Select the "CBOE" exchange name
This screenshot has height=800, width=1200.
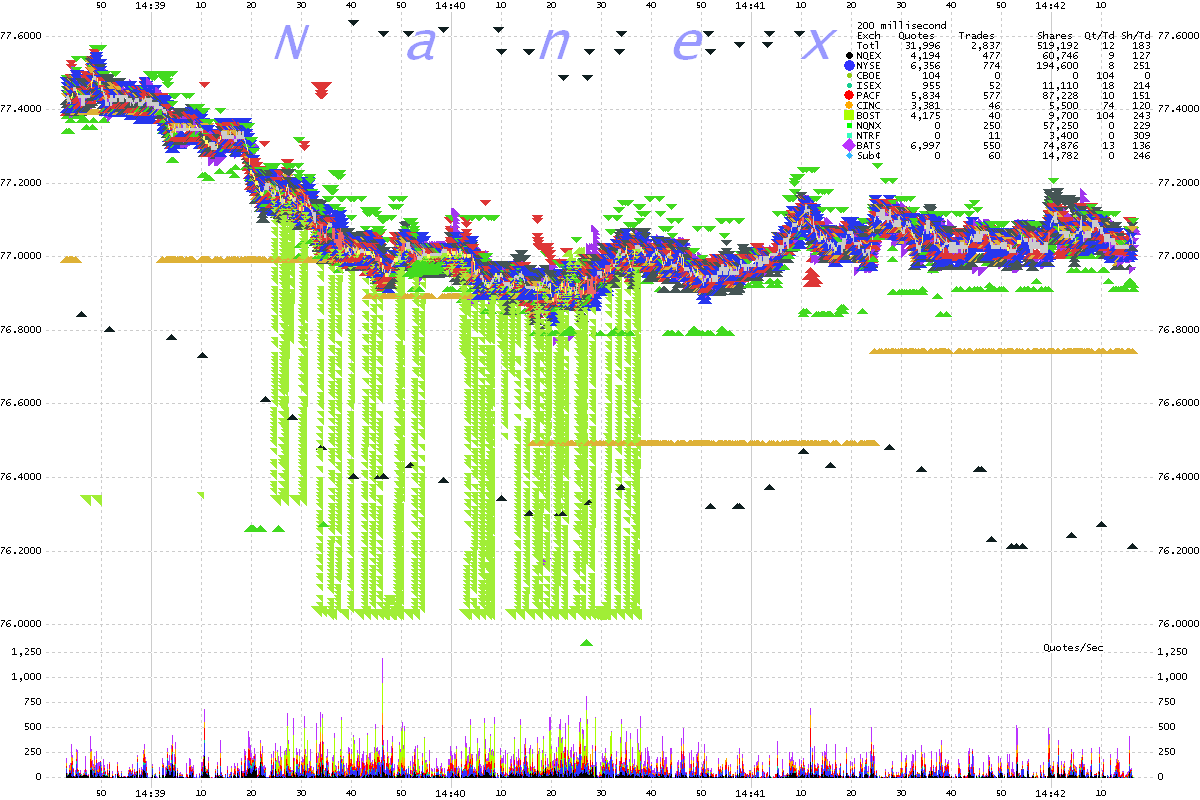869,76
